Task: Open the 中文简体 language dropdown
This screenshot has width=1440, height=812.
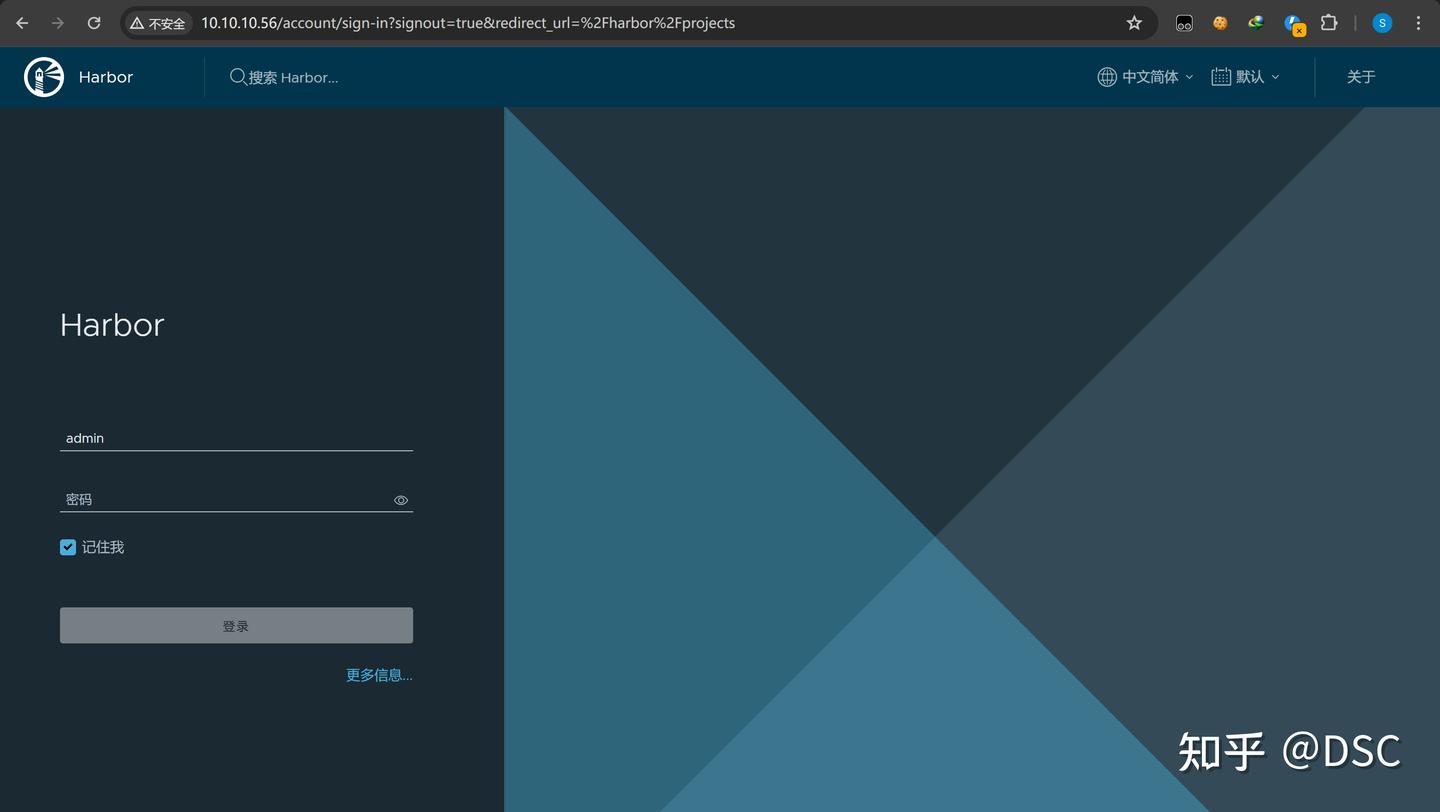Action: pos(1150,76)
